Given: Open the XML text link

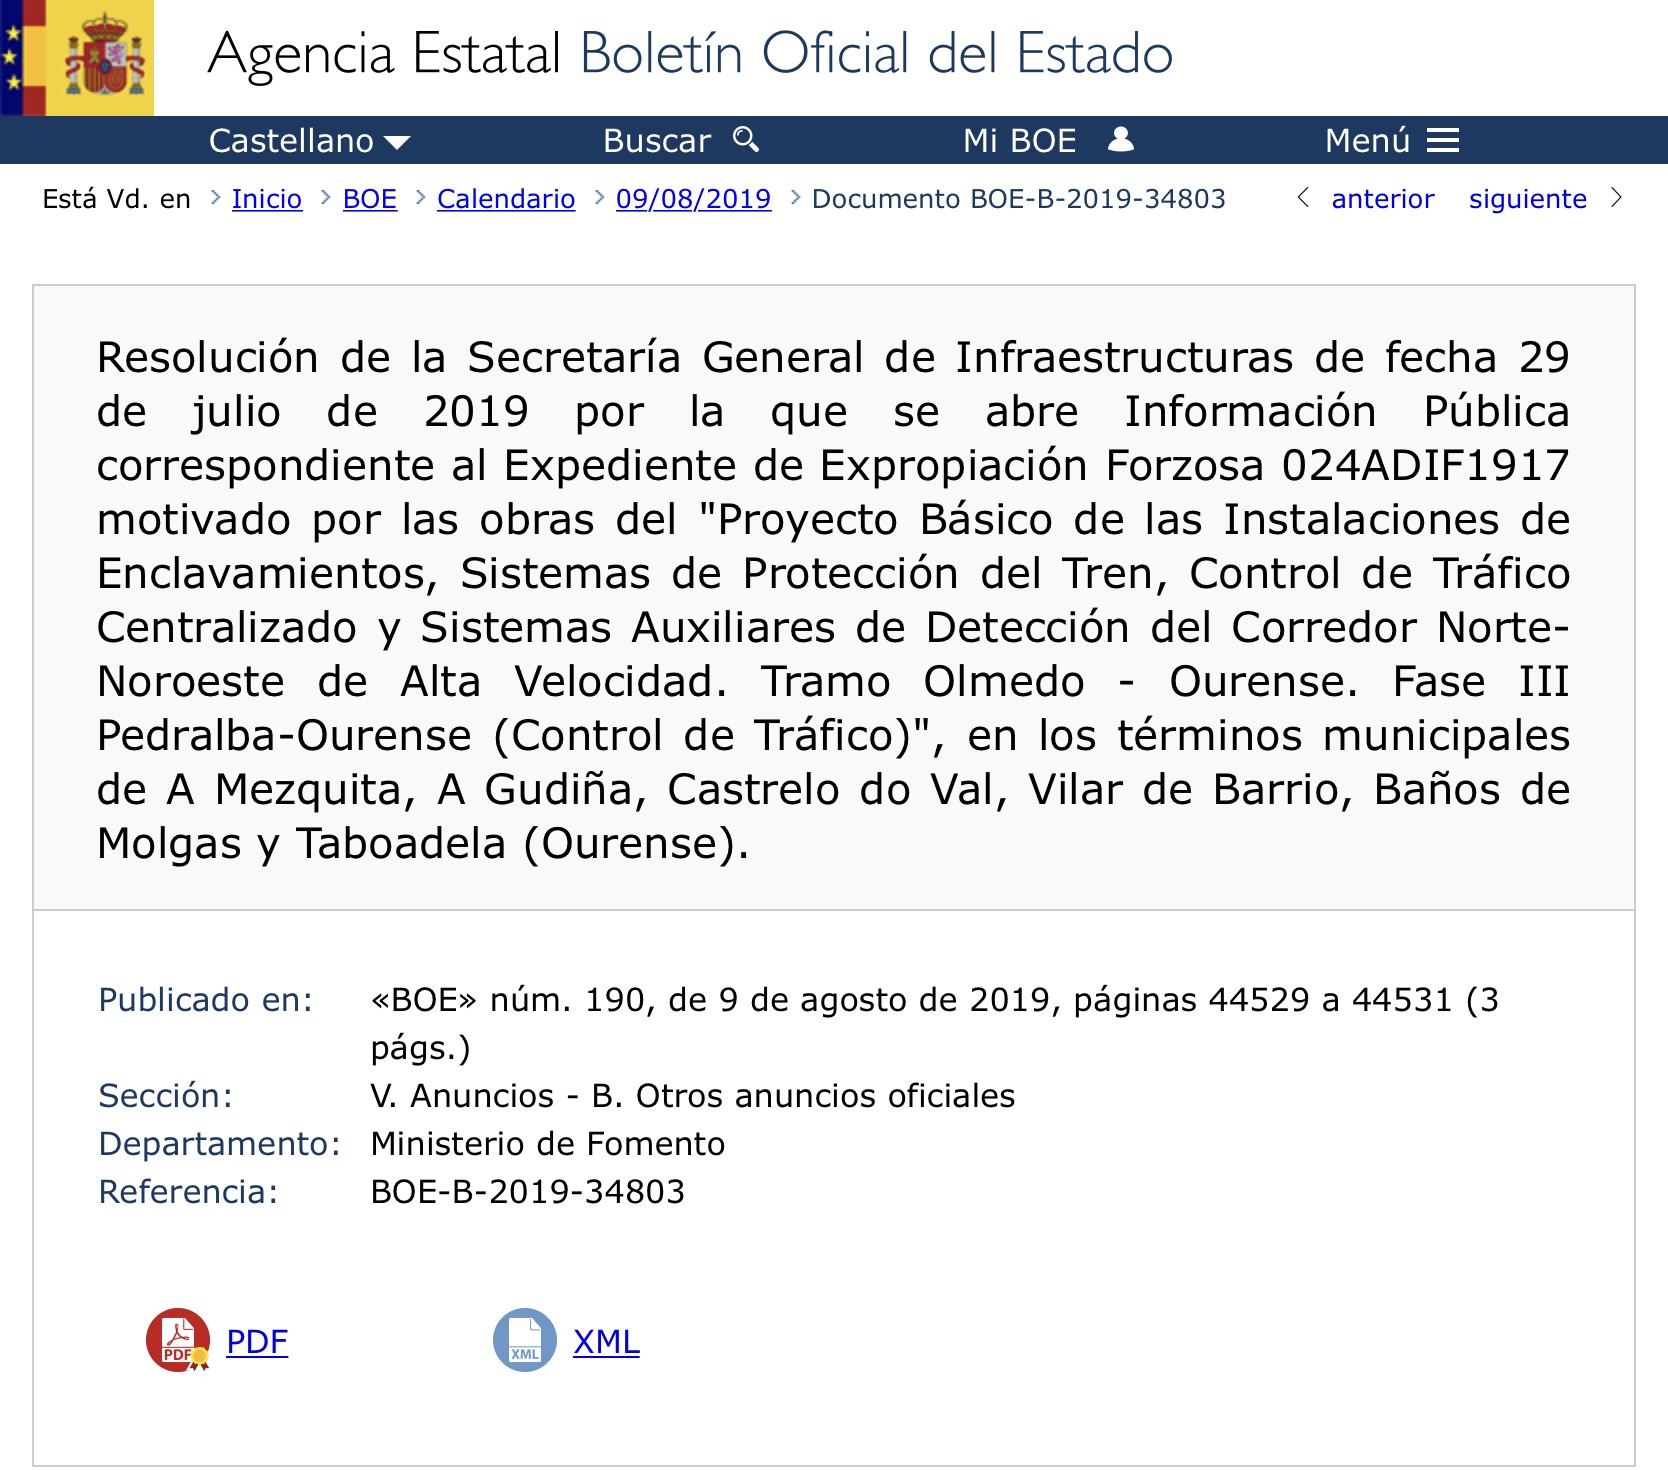Looking at the screenshot, I should pyautogui.click(x=606, y=1342).
